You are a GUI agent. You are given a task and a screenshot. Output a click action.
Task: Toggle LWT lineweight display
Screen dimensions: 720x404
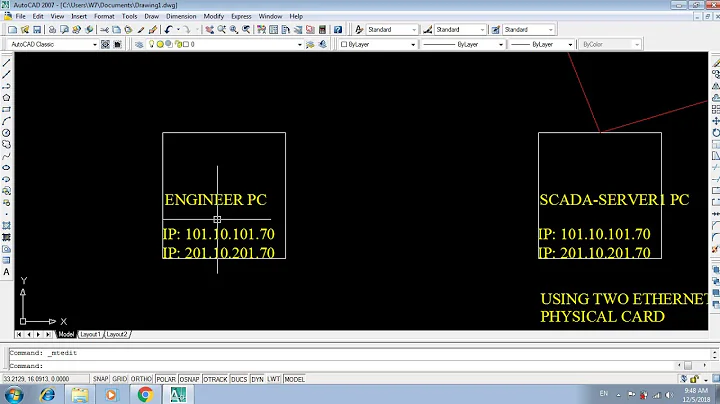point(274,379)
